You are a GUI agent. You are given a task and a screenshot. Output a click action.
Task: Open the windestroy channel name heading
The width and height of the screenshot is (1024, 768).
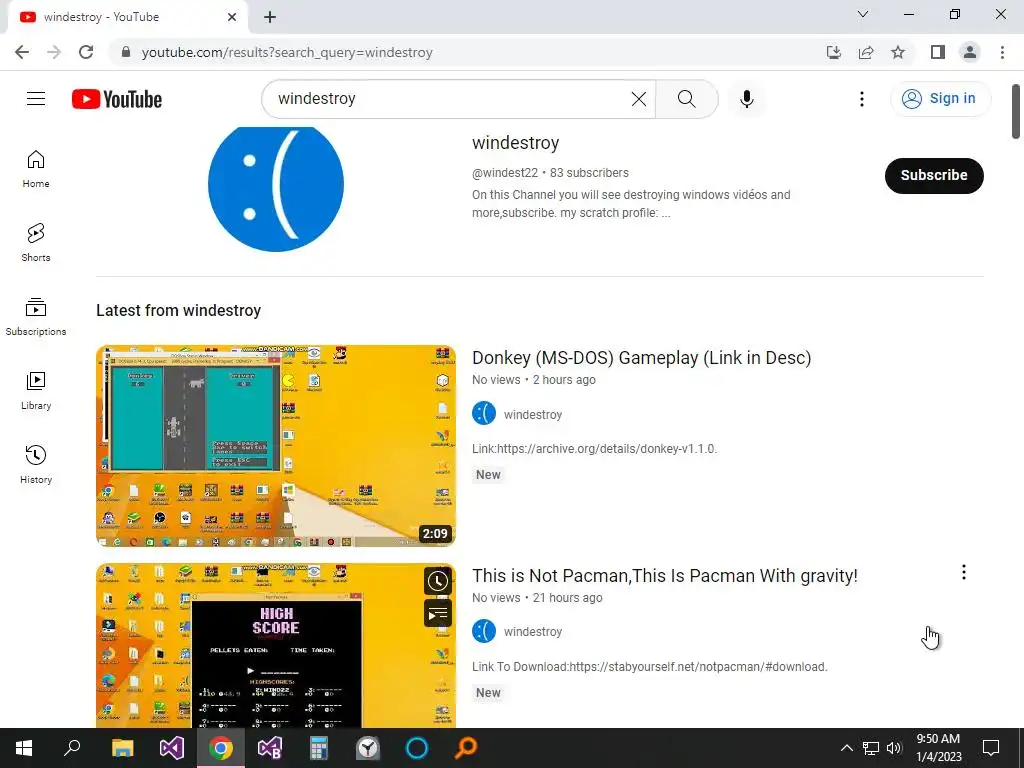coord(515,143)
